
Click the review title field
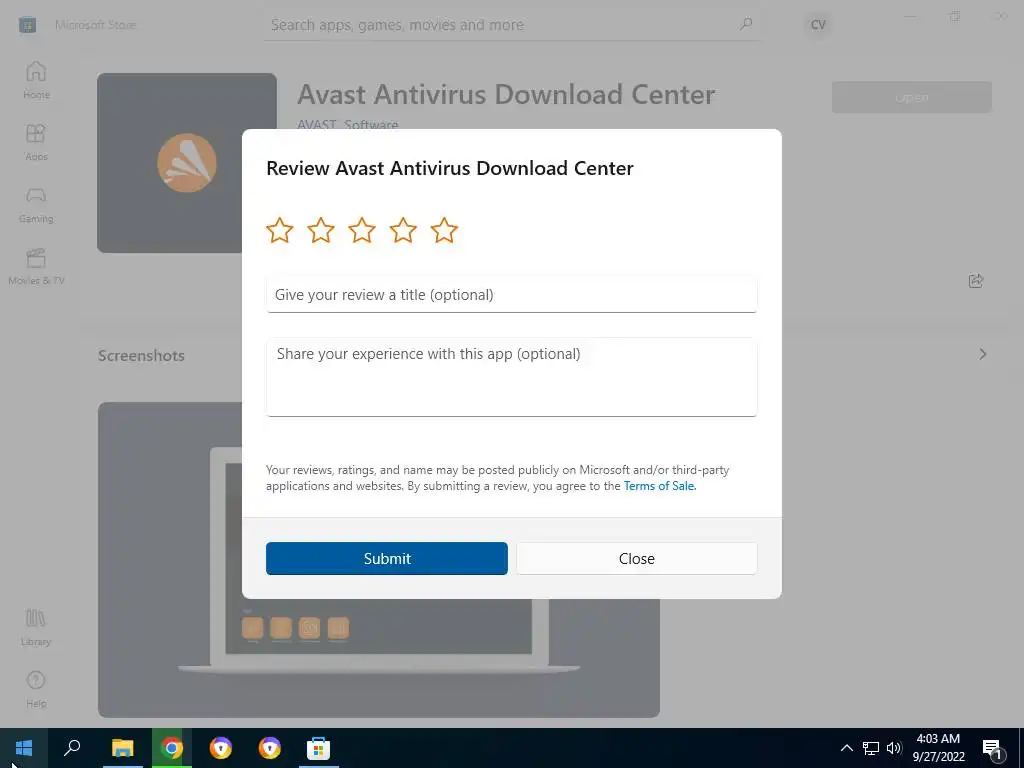(x=511, y=295)
